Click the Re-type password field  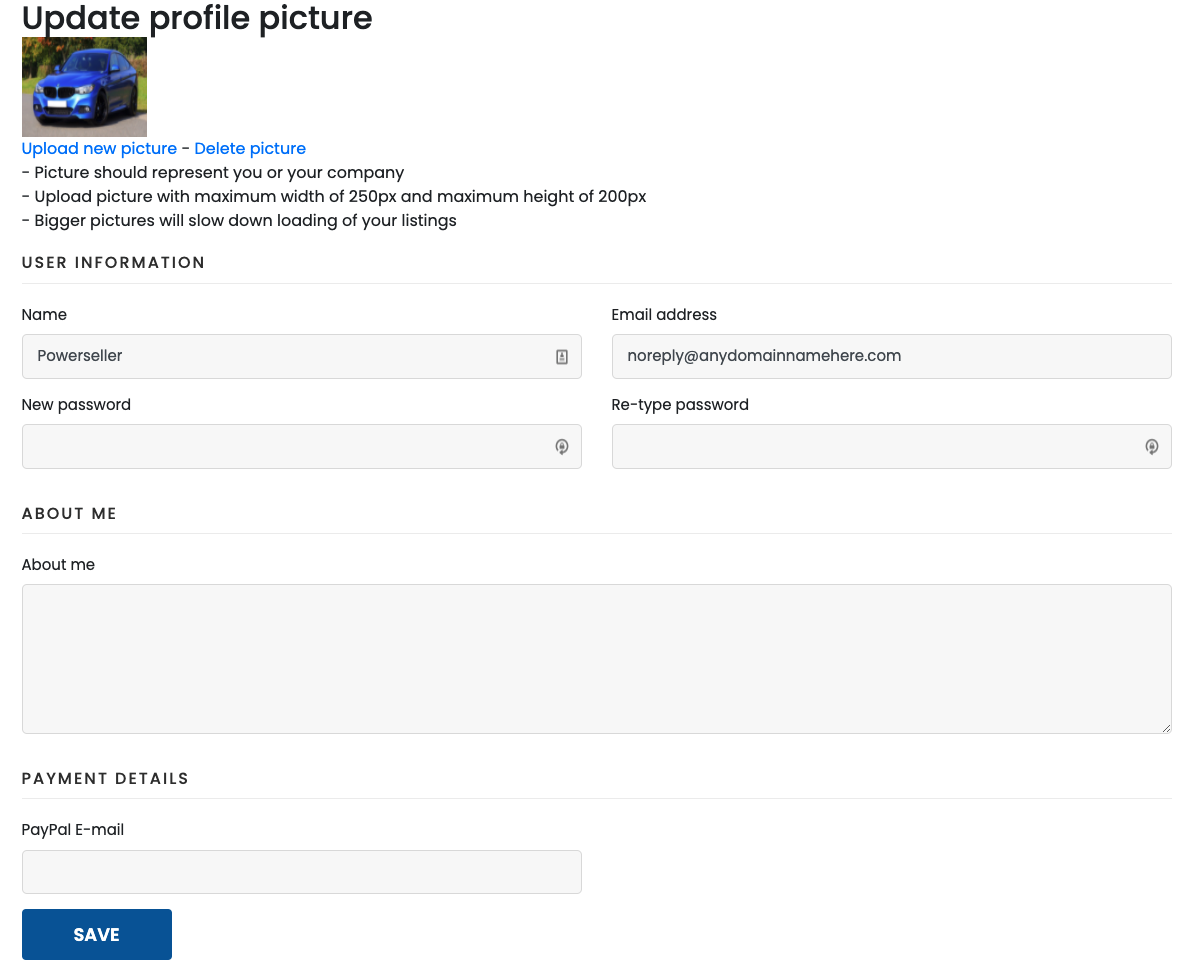[880, 446]
